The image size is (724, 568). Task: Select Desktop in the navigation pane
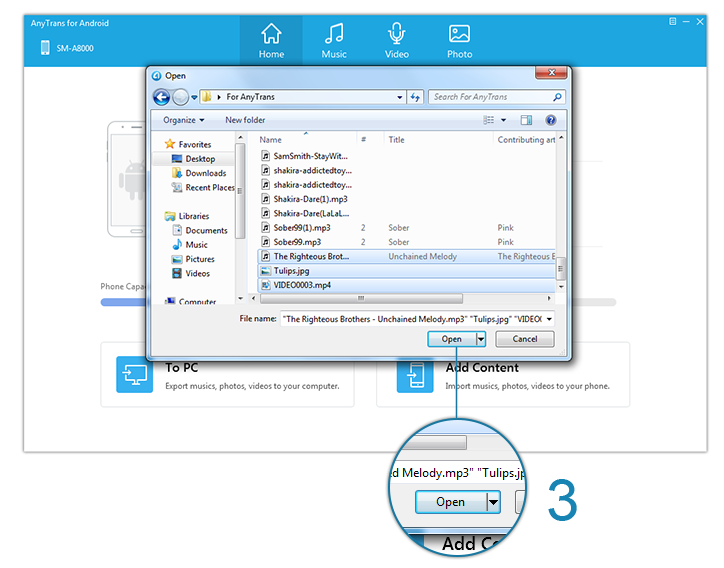click(x=193, y=158)
